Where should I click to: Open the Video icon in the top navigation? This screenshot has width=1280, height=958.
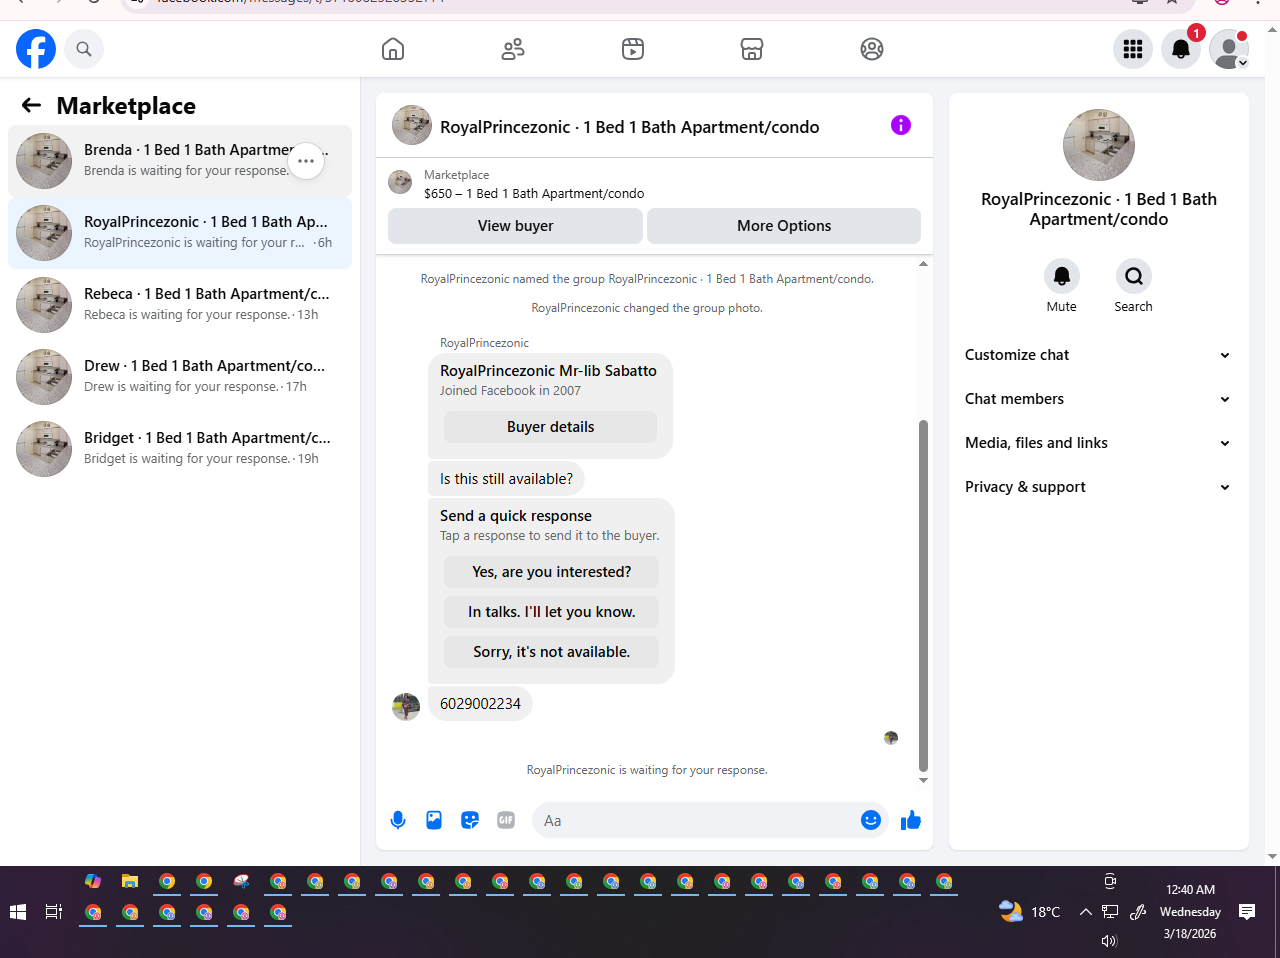(x=633, y=49)
